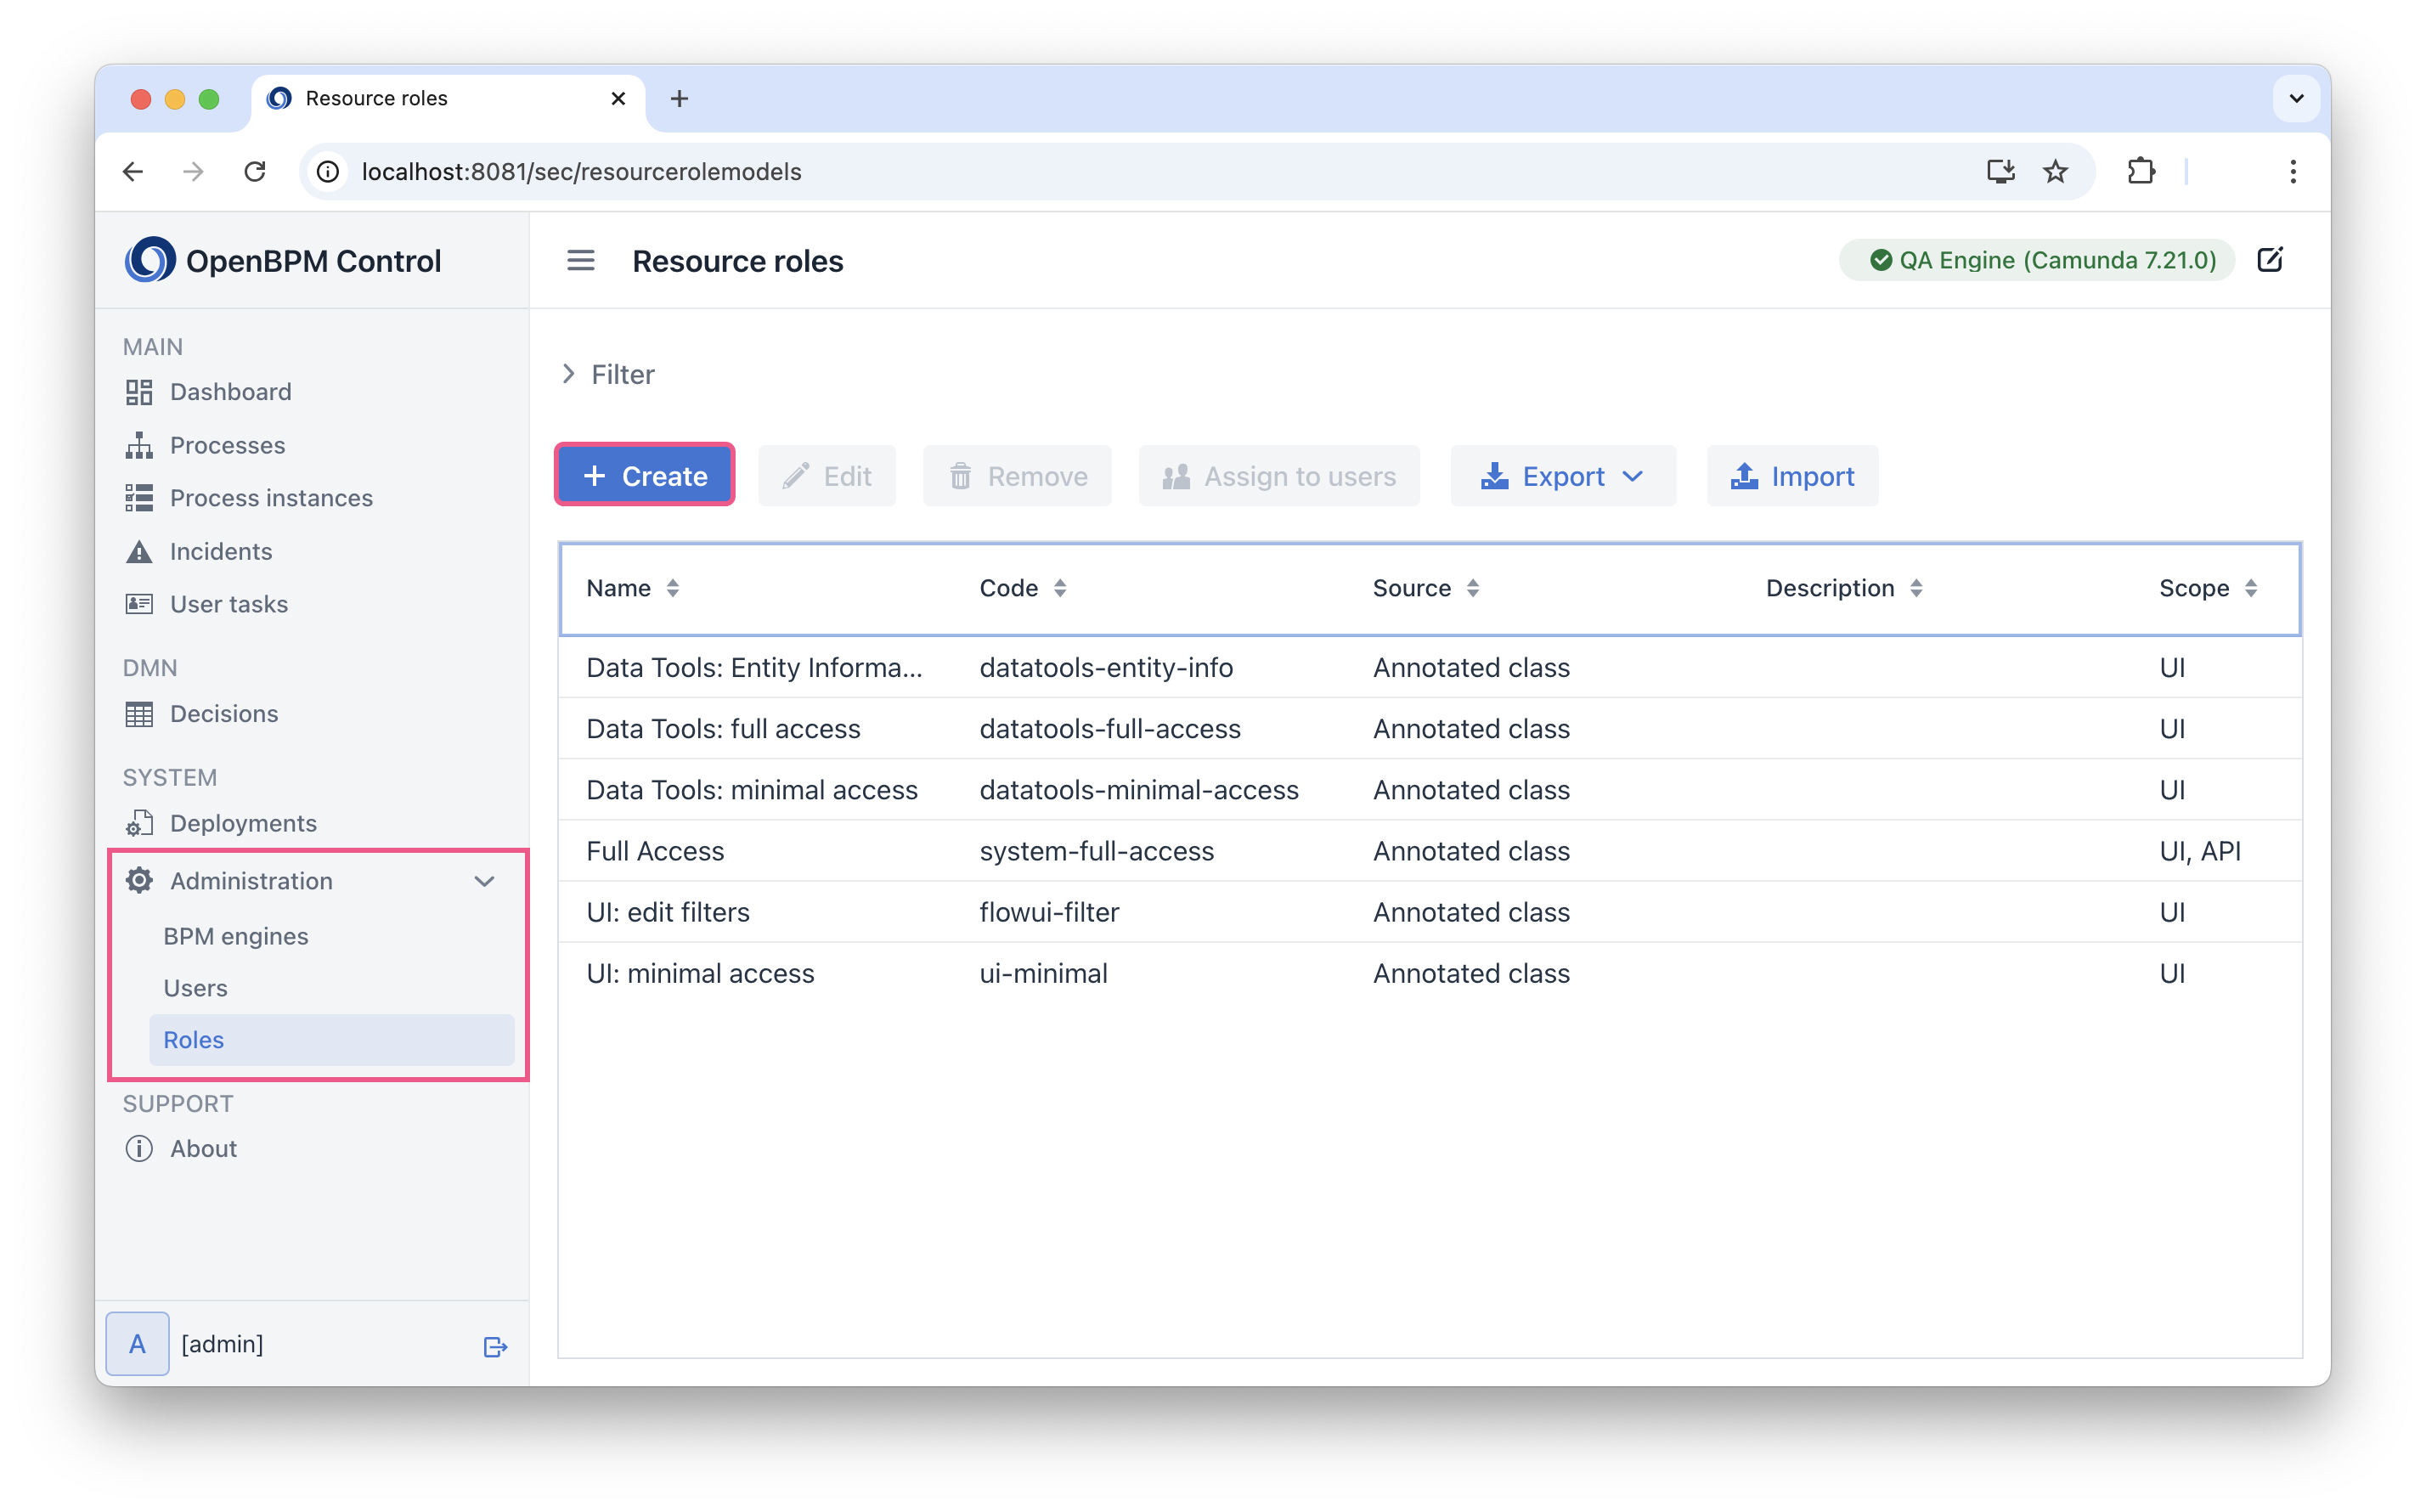Click the edit engine connection icon
This screenshot has height=1512, width=2426.
[2269, 260]
